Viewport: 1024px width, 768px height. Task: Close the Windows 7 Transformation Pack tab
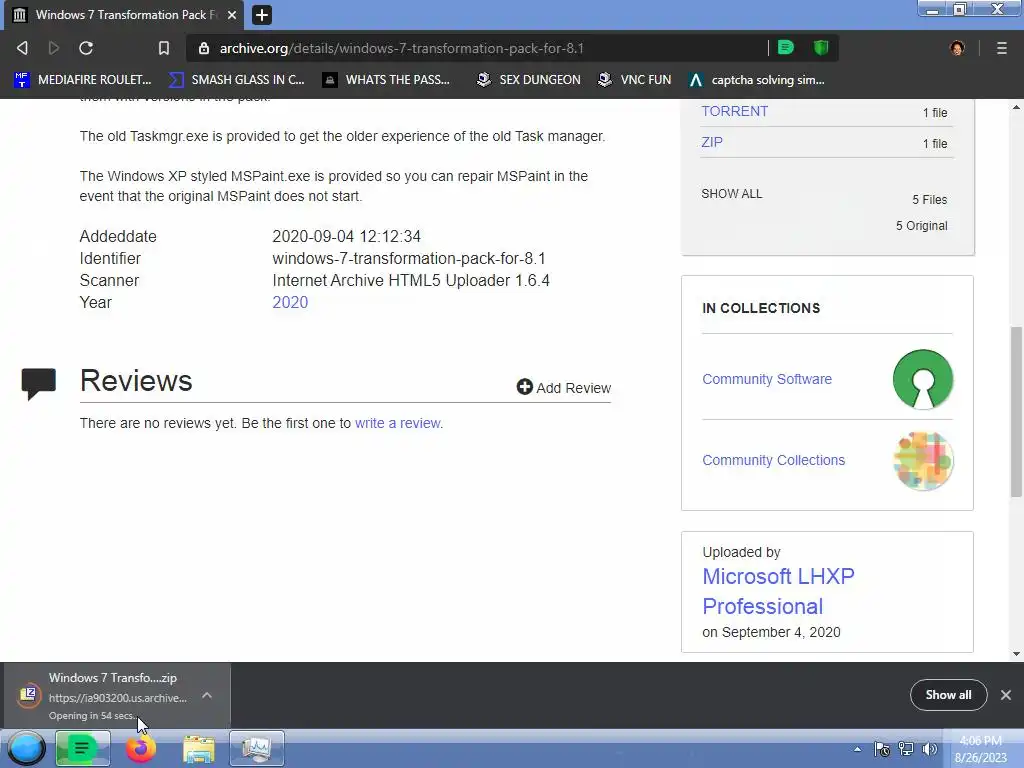[x=232, y=14]
